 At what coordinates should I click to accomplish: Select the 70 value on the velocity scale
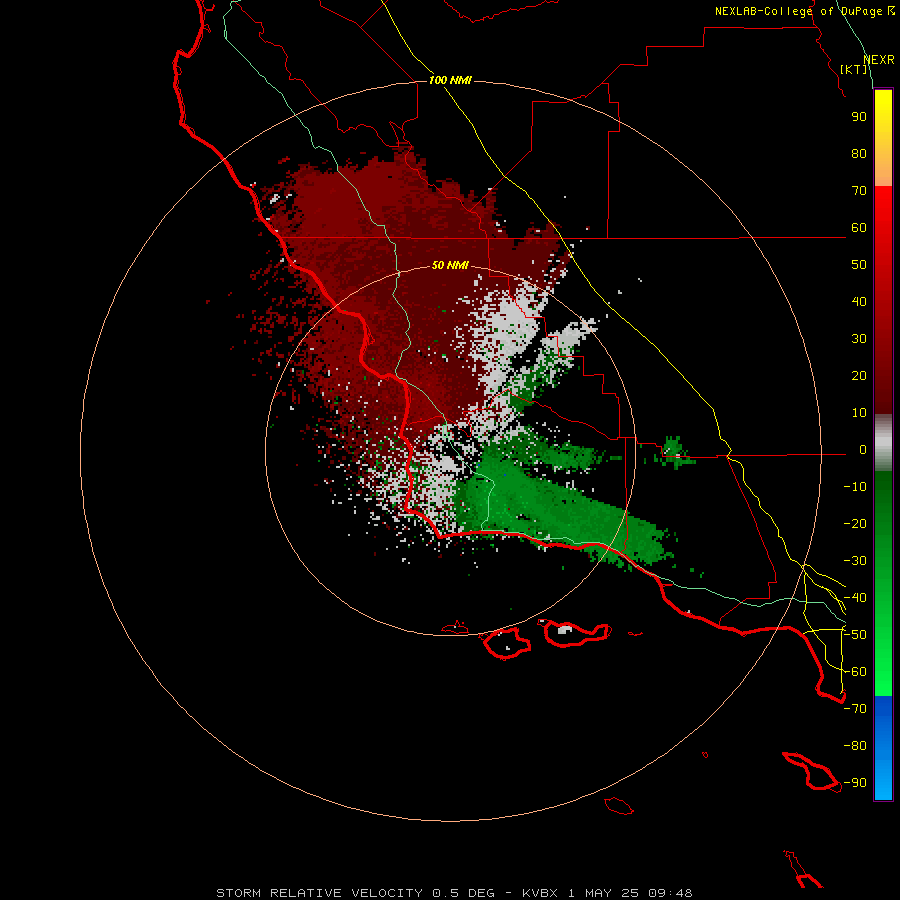[859, 191]
